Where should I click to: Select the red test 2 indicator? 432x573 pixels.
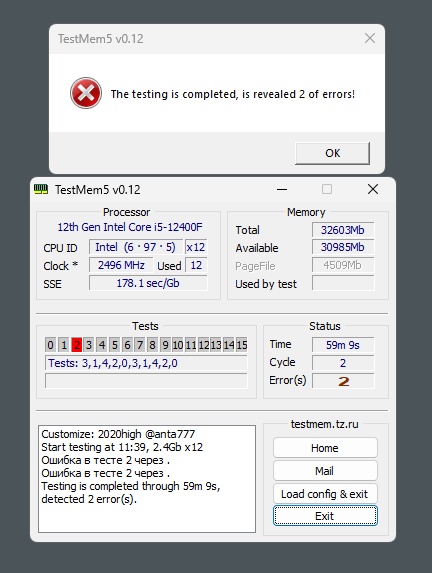[x=76, y=345]
